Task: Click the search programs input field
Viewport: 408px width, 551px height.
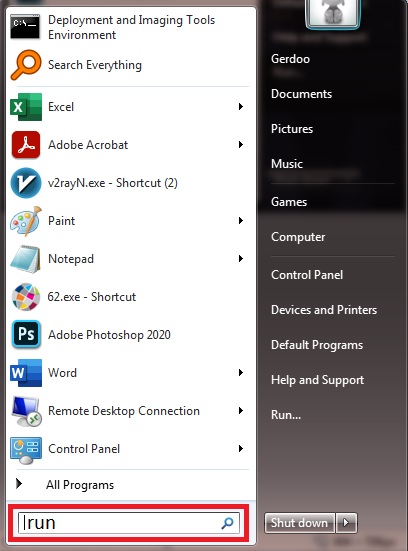Action: (x=129, y=523)
